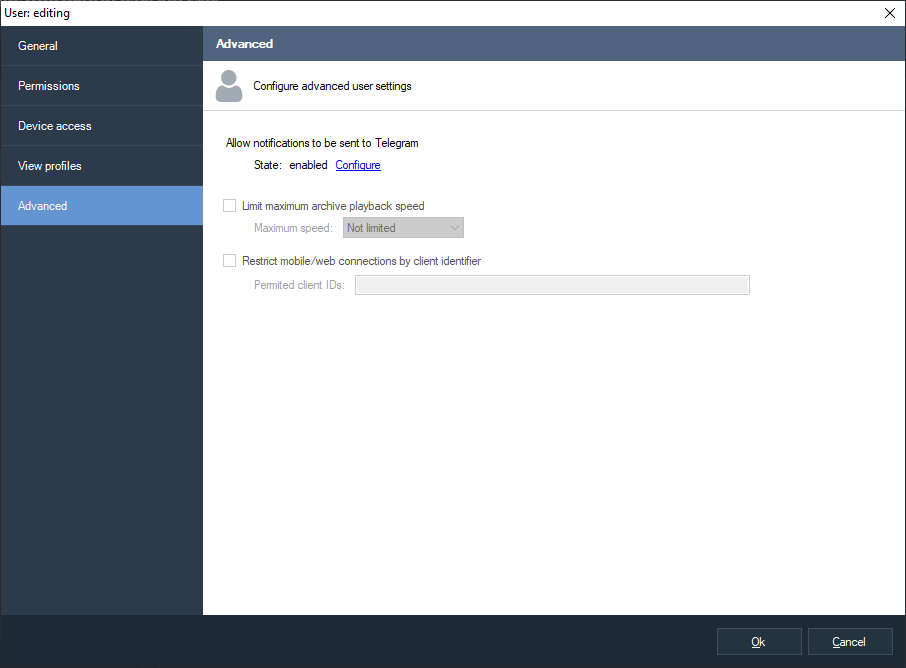
Task: Click the 'Allow notifications to be sent to Telegram' label
Action: coord(322,144)
